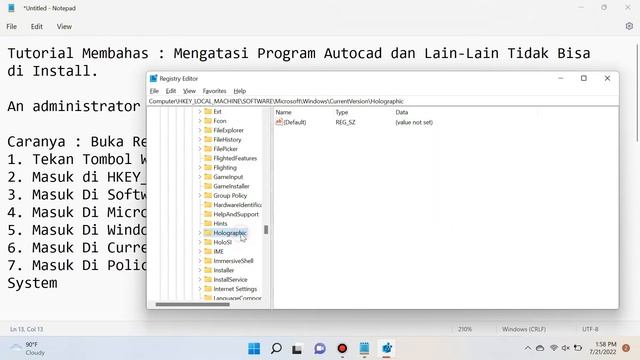Screen dimensions: 640x360
Task: Click the FilePicker folder icon
Action: [x=208, y=149]
